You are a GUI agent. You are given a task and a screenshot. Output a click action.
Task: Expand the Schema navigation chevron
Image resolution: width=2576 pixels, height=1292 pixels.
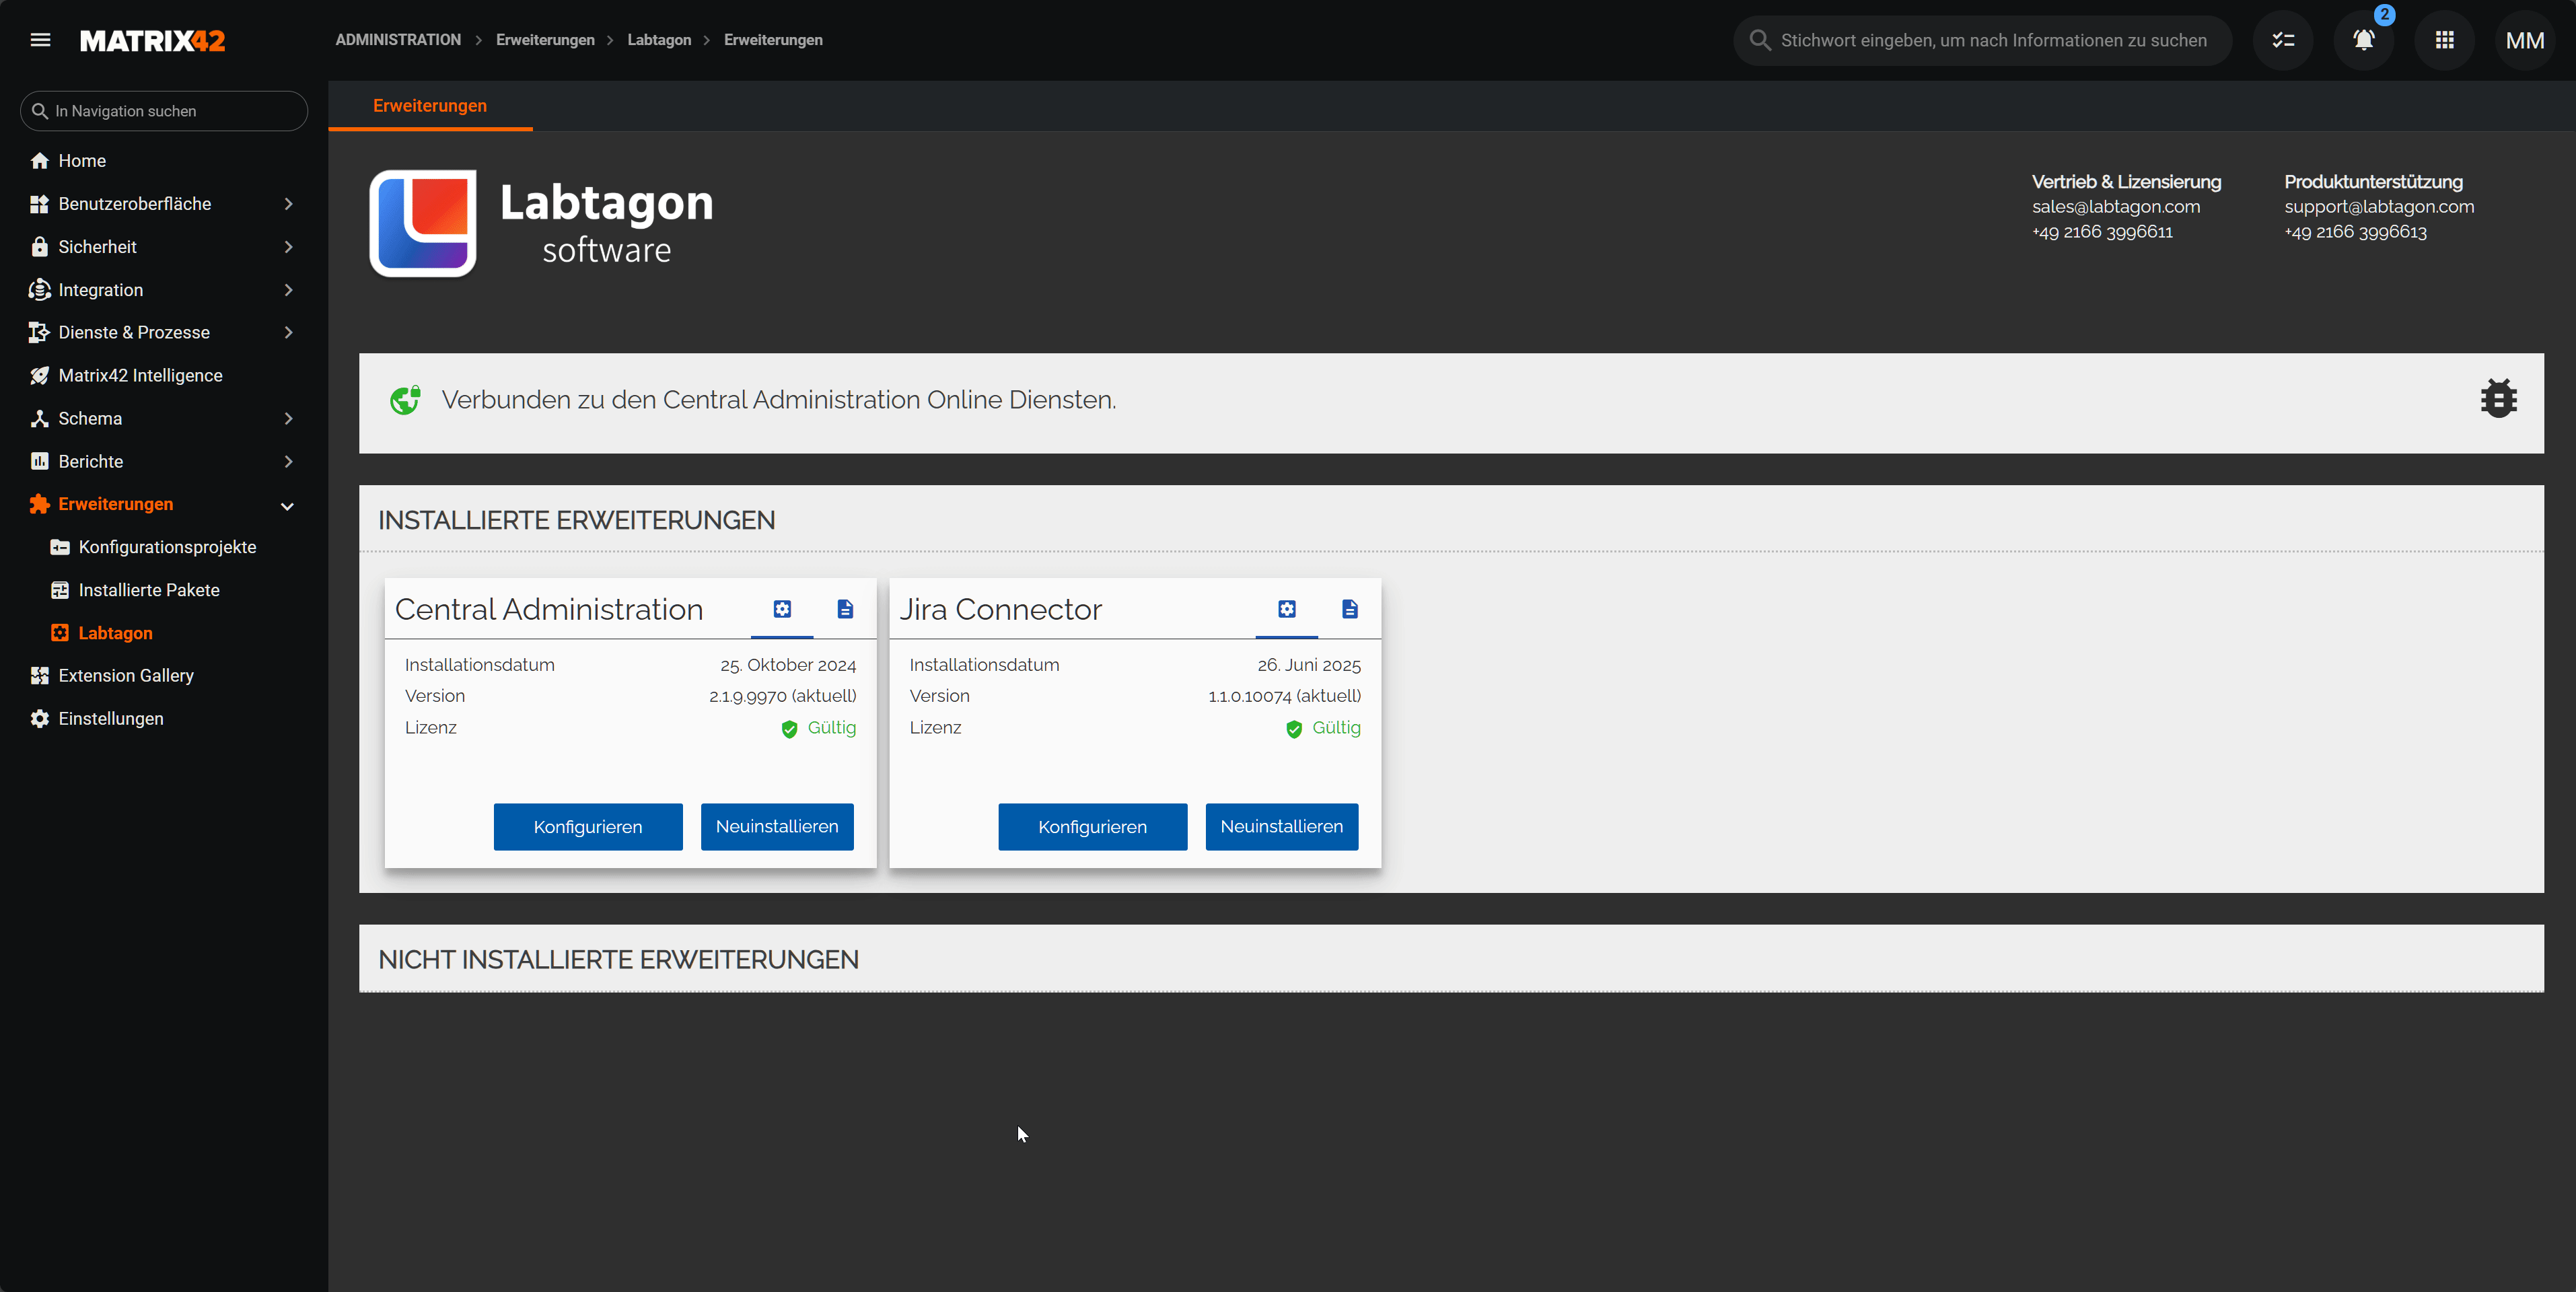pyautogui.click(x=288, y=419)
